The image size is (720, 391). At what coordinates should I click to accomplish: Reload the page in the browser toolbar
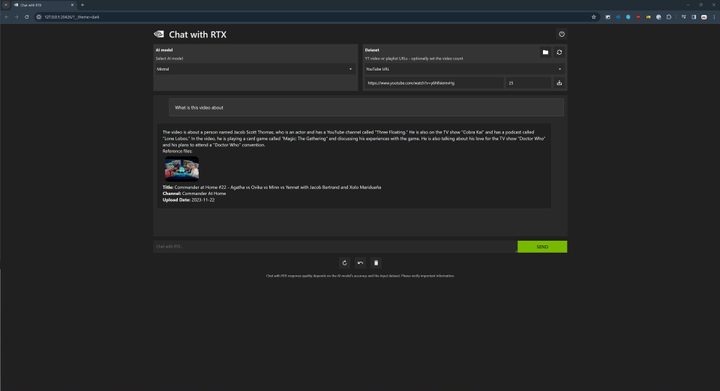[27, 17]
